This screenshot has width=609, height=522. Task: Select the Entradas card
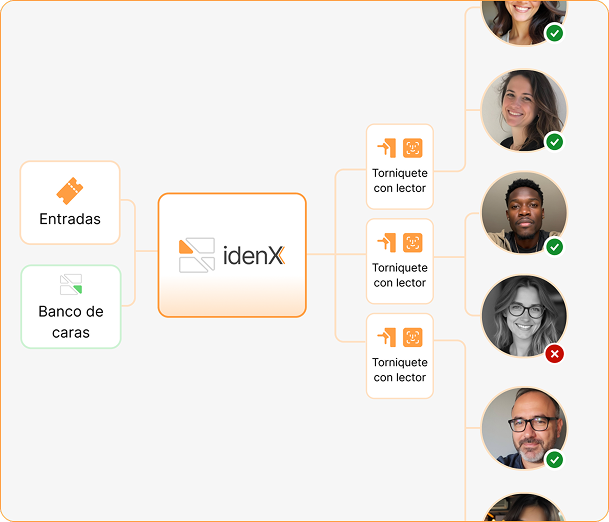click(70, 203)
